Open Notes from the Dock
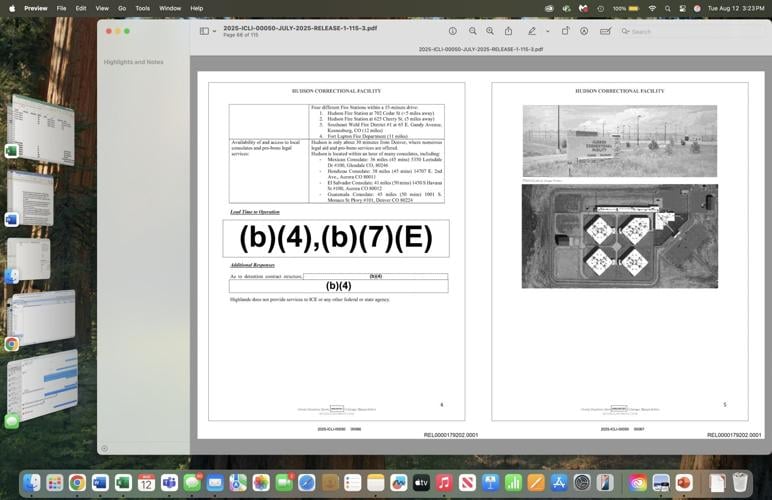Image resolution: width=772 pixels, height=500 pixels. [376, 483]
